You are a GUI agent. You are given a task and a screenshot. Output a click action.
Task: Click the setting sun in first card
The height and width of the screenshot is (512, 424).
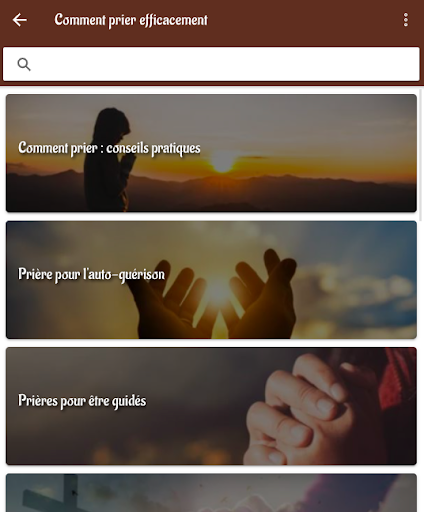tap(223, 163)
